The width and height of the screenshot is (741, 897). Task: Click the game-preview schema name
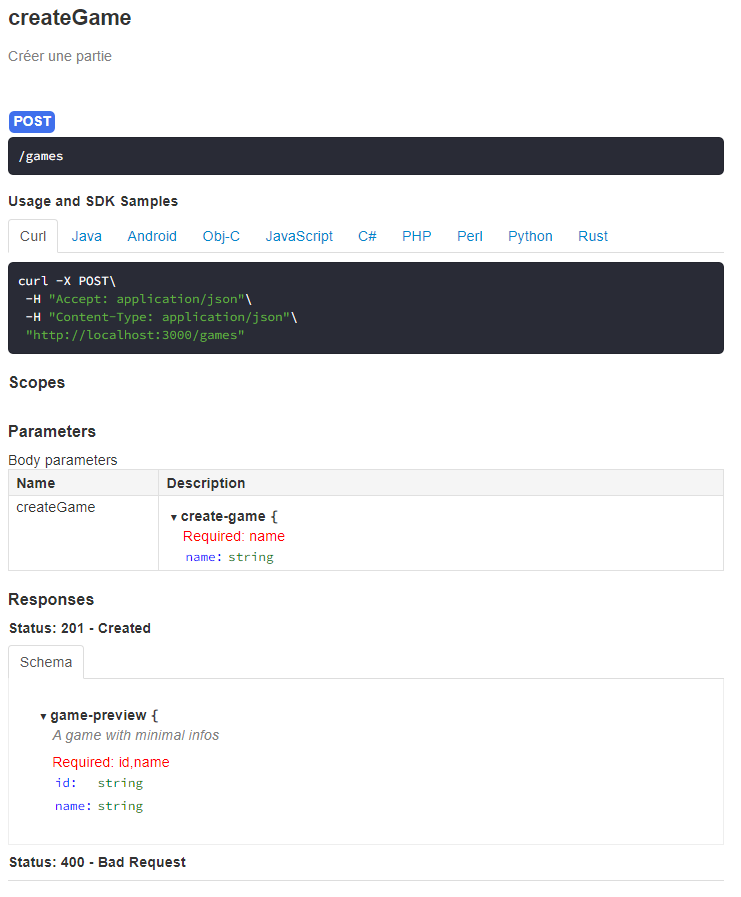(98, 715)
